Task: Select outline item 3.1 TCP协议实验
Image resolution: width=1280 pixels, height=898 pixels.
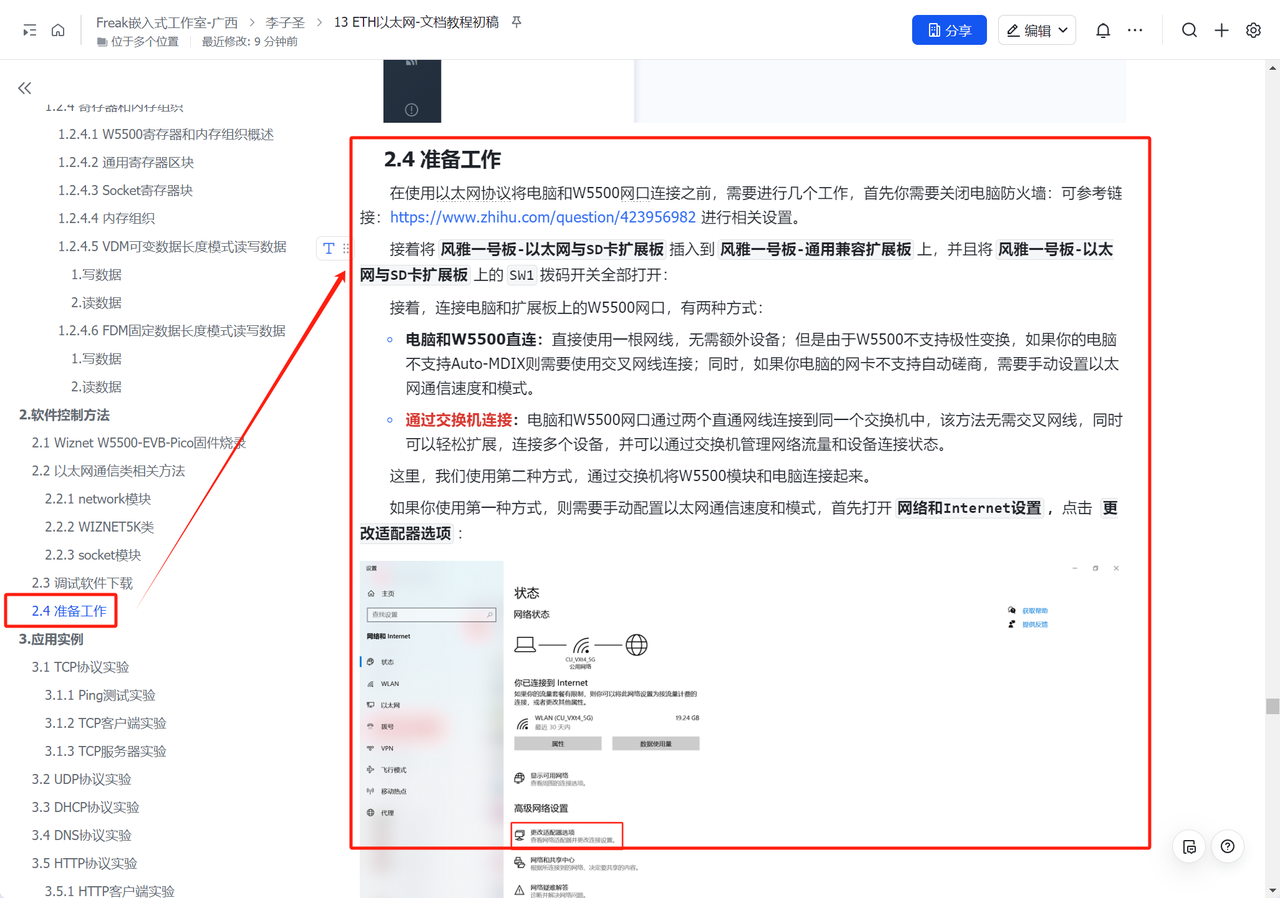Action: coord(80,666)
